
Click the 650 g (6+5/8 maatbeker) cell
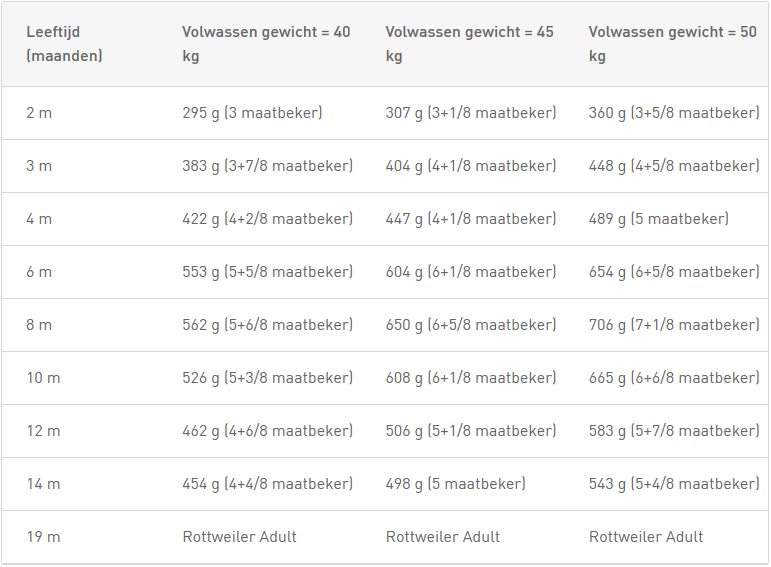tap(471, 325)
